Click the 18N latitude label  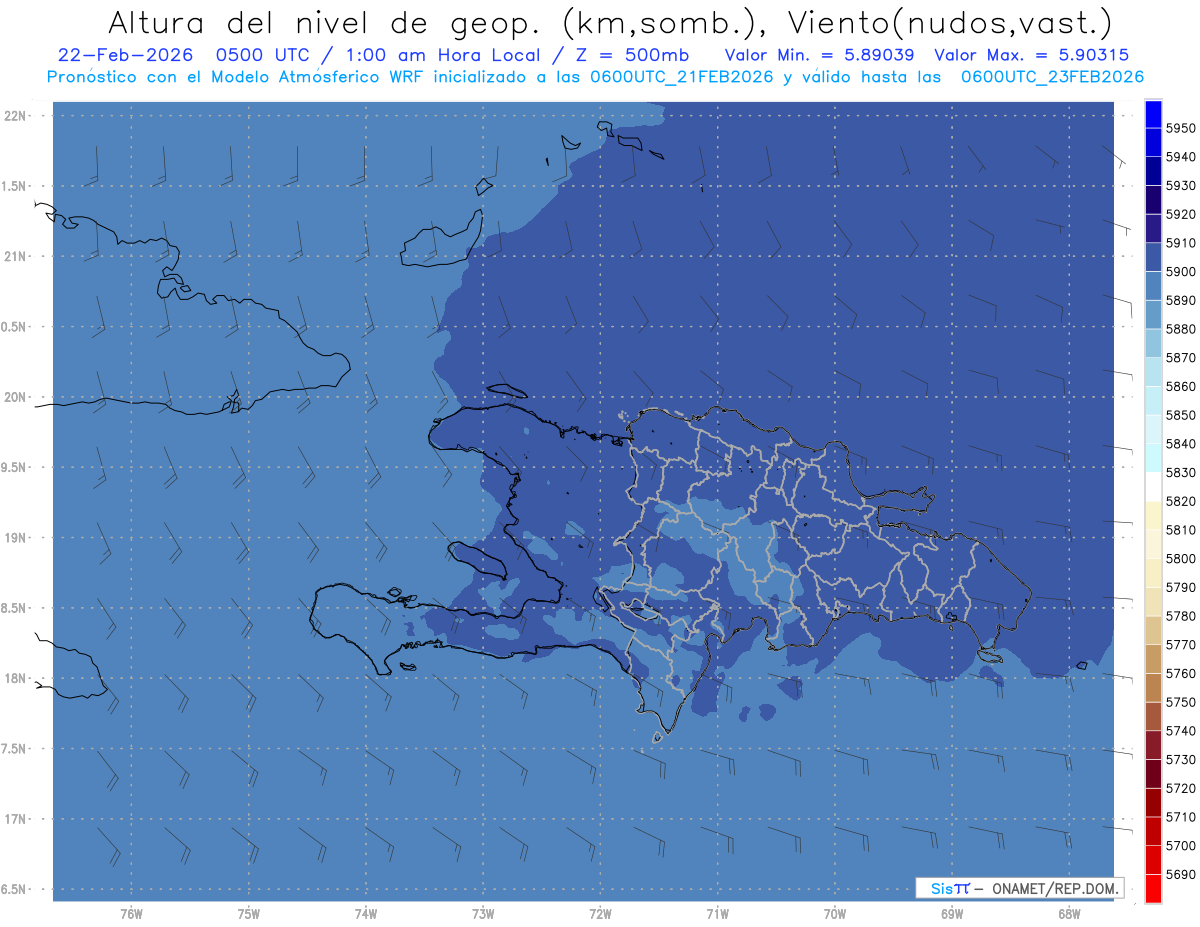pyautogui.click(x=14, y=678)
